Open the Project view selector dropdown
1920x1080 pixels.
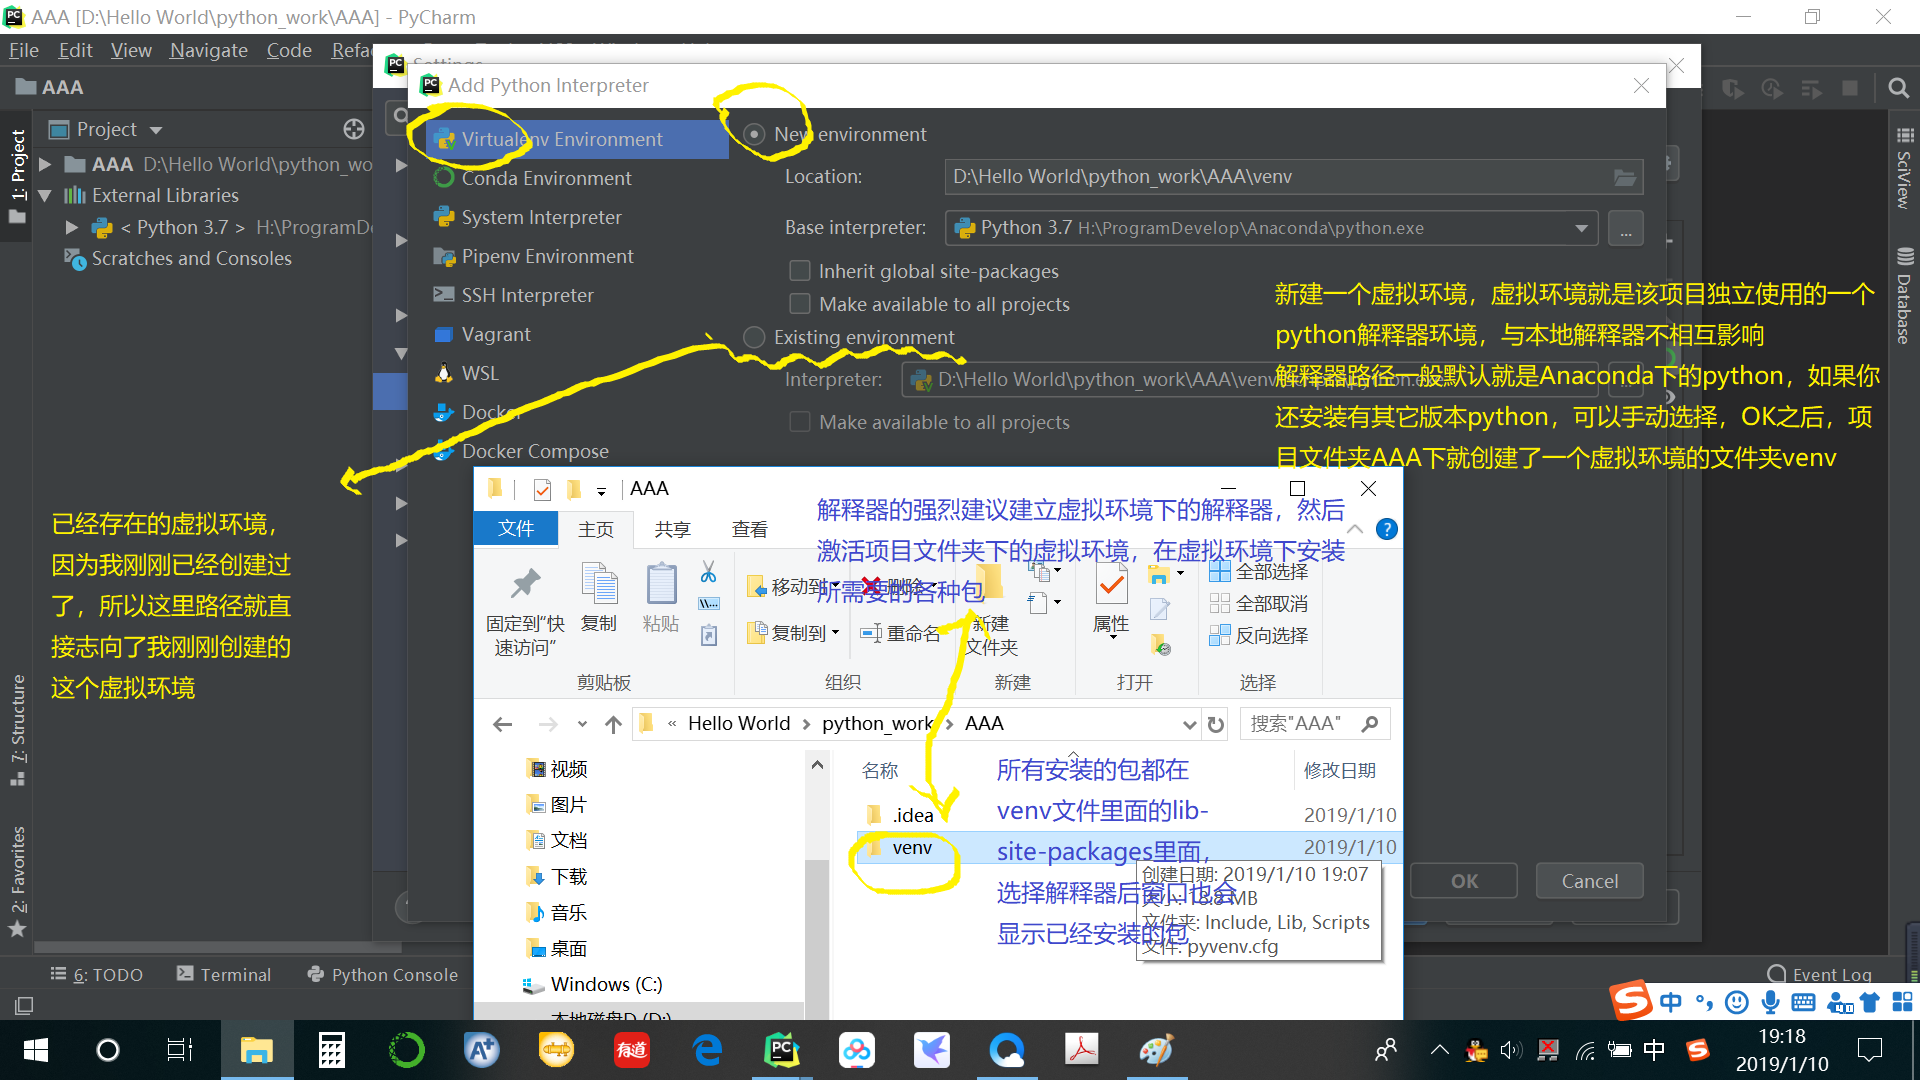157,129
